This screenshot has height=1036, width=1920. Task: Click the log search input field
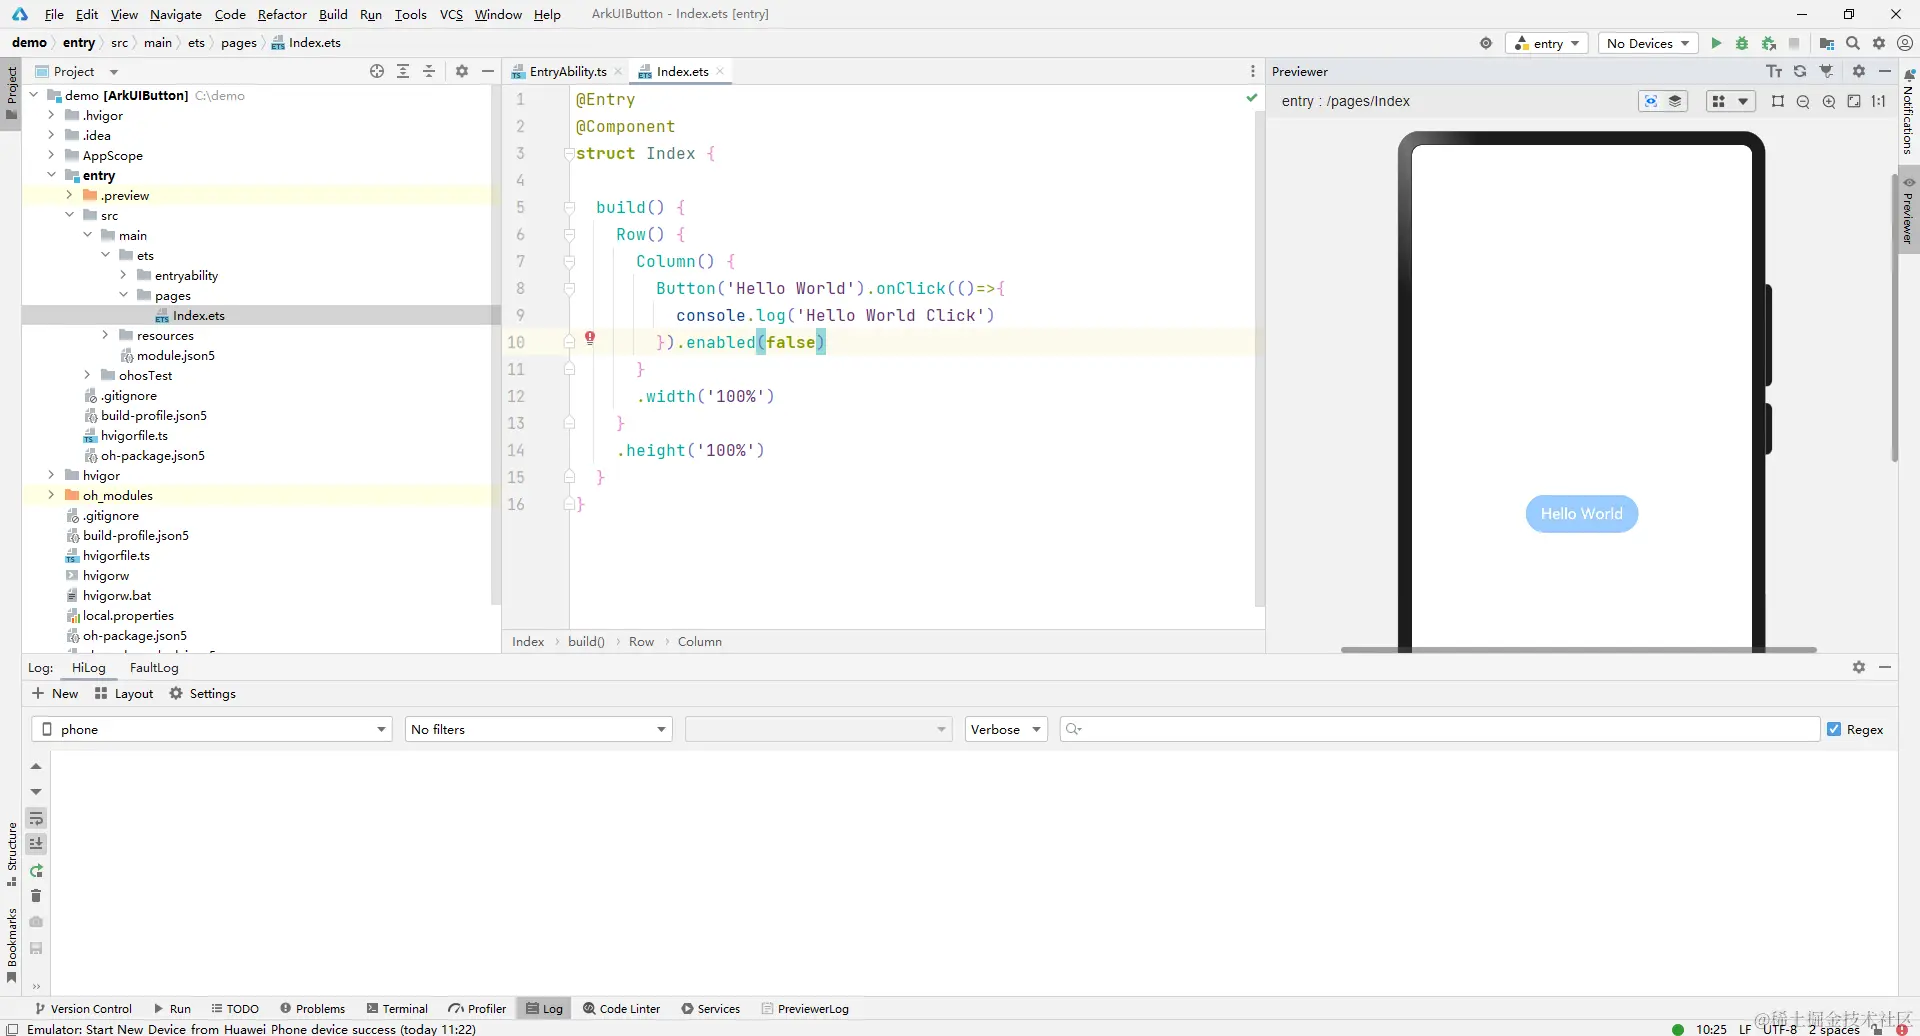point(1440,729)
